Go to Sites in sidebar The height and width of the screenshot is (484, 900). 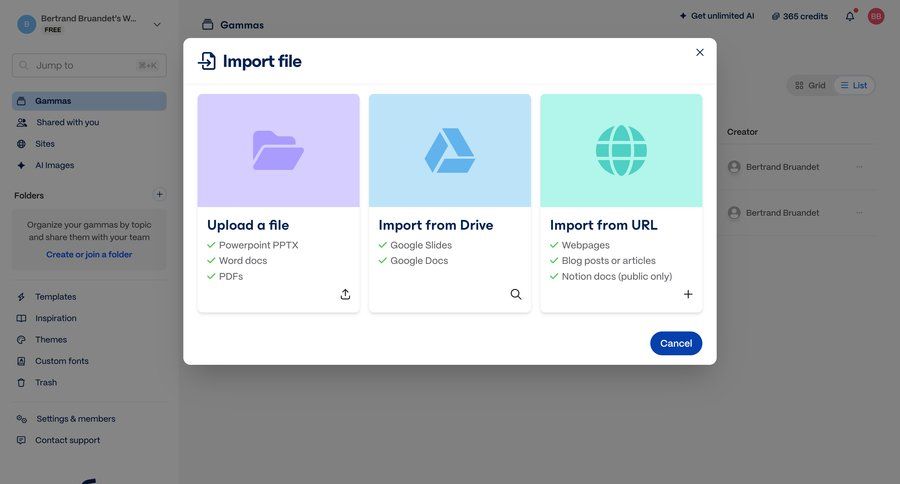[x=45, y=144]
